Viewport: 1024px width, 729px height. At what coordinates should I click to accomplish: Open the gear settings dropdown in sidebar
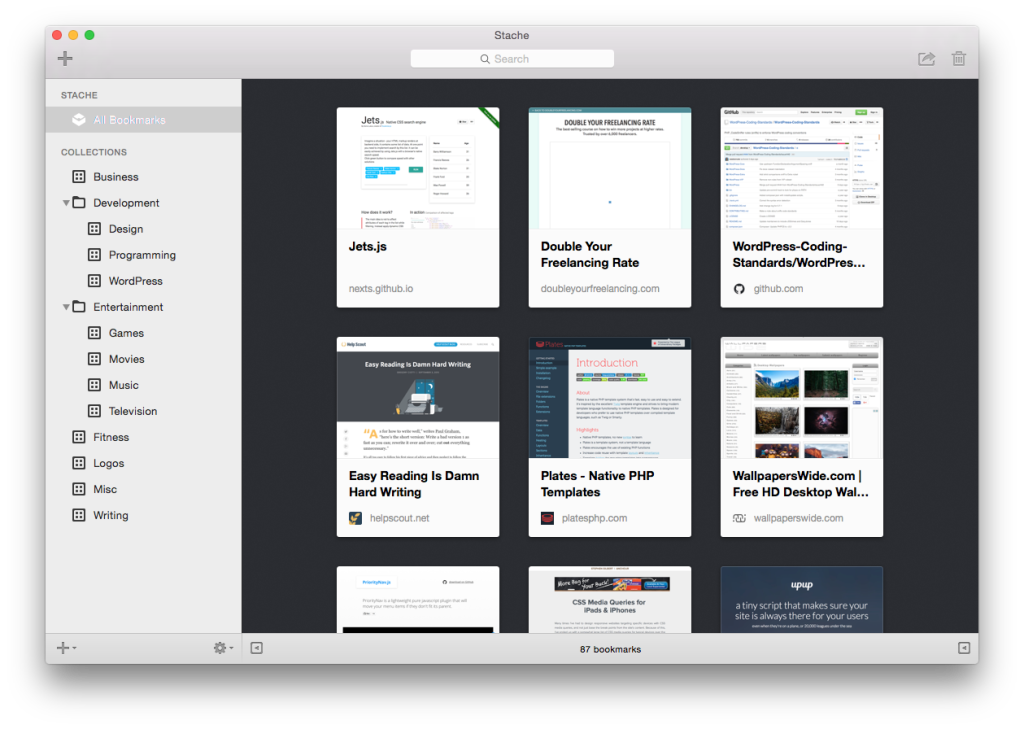223,648
